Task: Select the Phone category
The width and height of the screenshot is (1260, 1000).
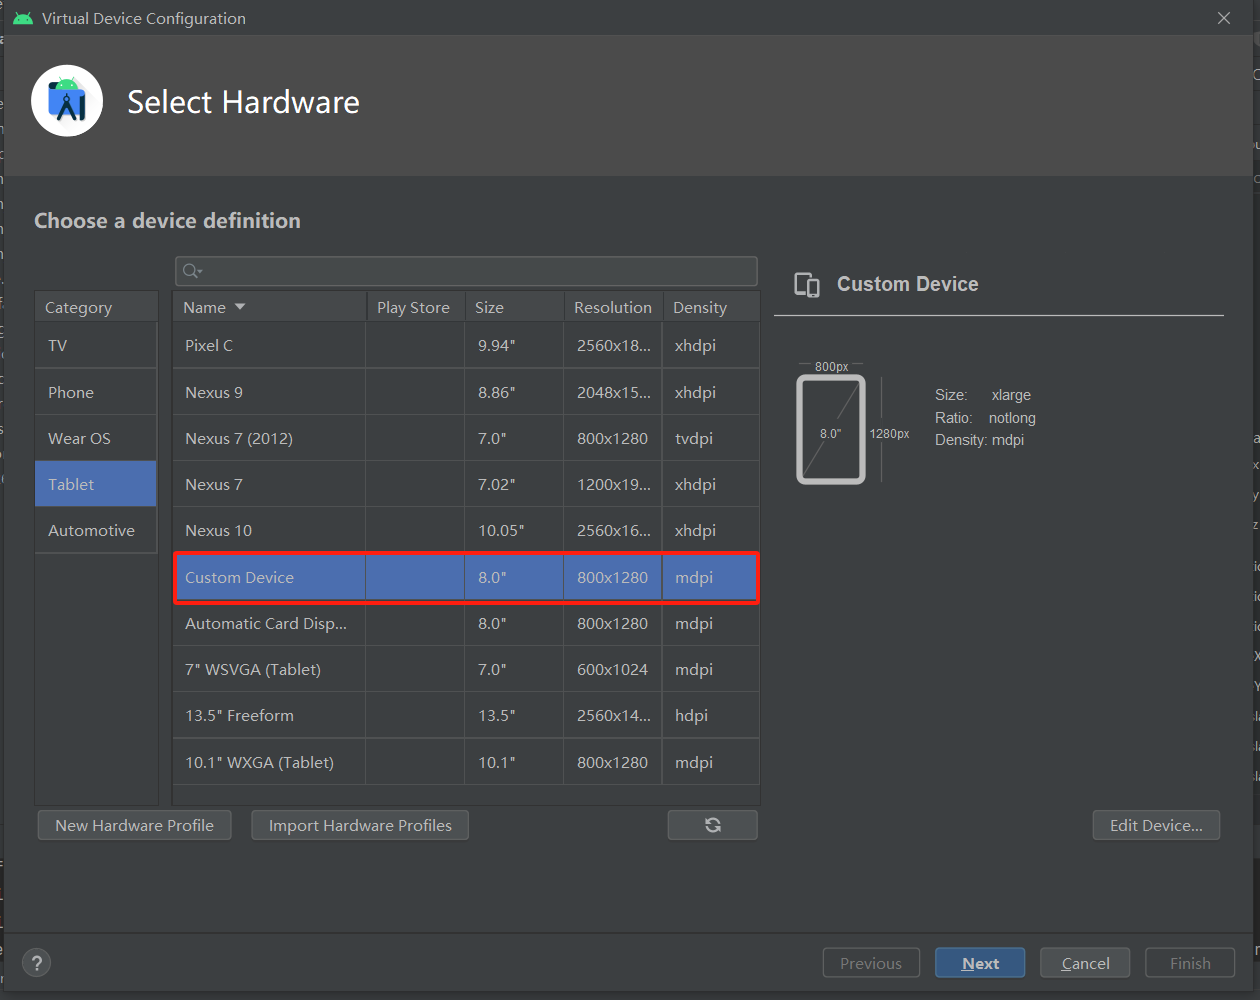Action: (96, 392)
